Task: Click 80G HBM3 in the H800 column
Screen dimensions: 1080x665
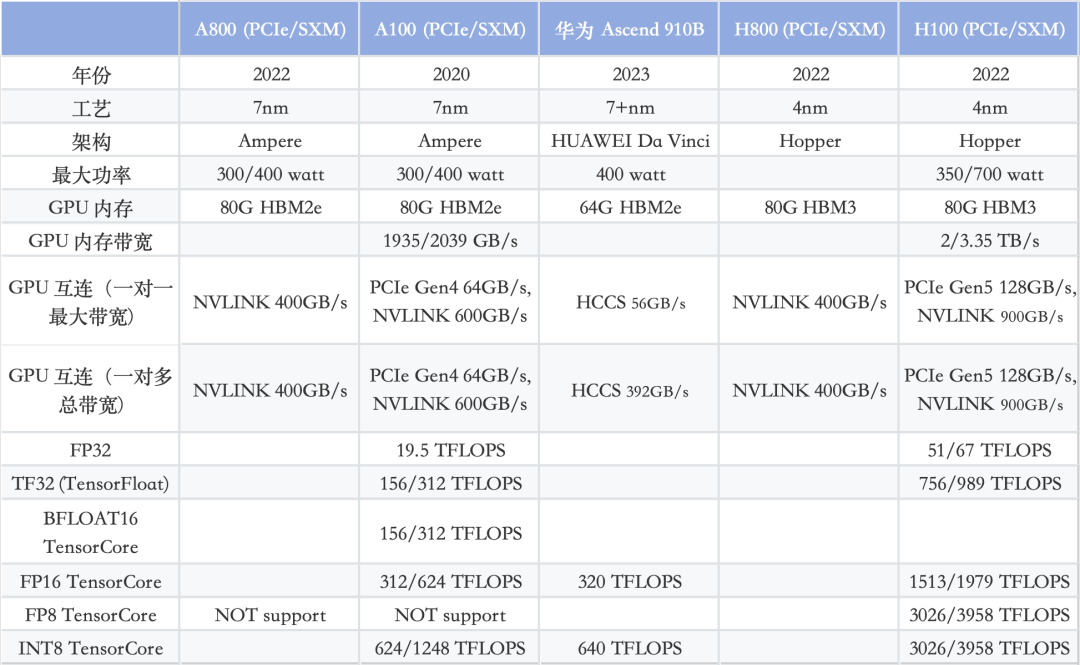Action: click(x=810, y=207)
